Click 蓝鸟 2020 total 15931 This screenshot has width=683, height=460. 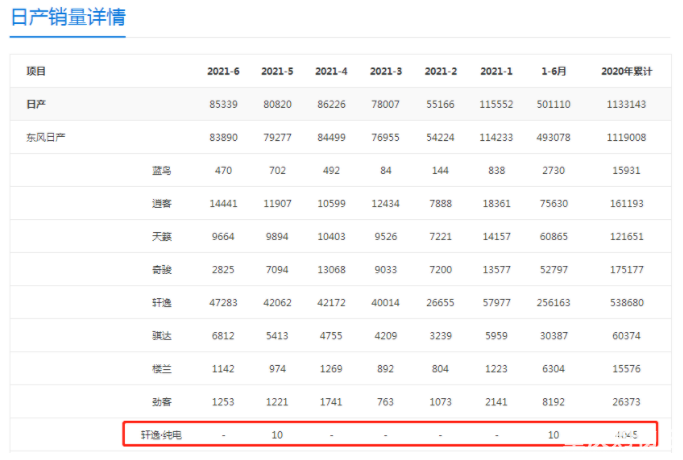click(x=626, y=170)
